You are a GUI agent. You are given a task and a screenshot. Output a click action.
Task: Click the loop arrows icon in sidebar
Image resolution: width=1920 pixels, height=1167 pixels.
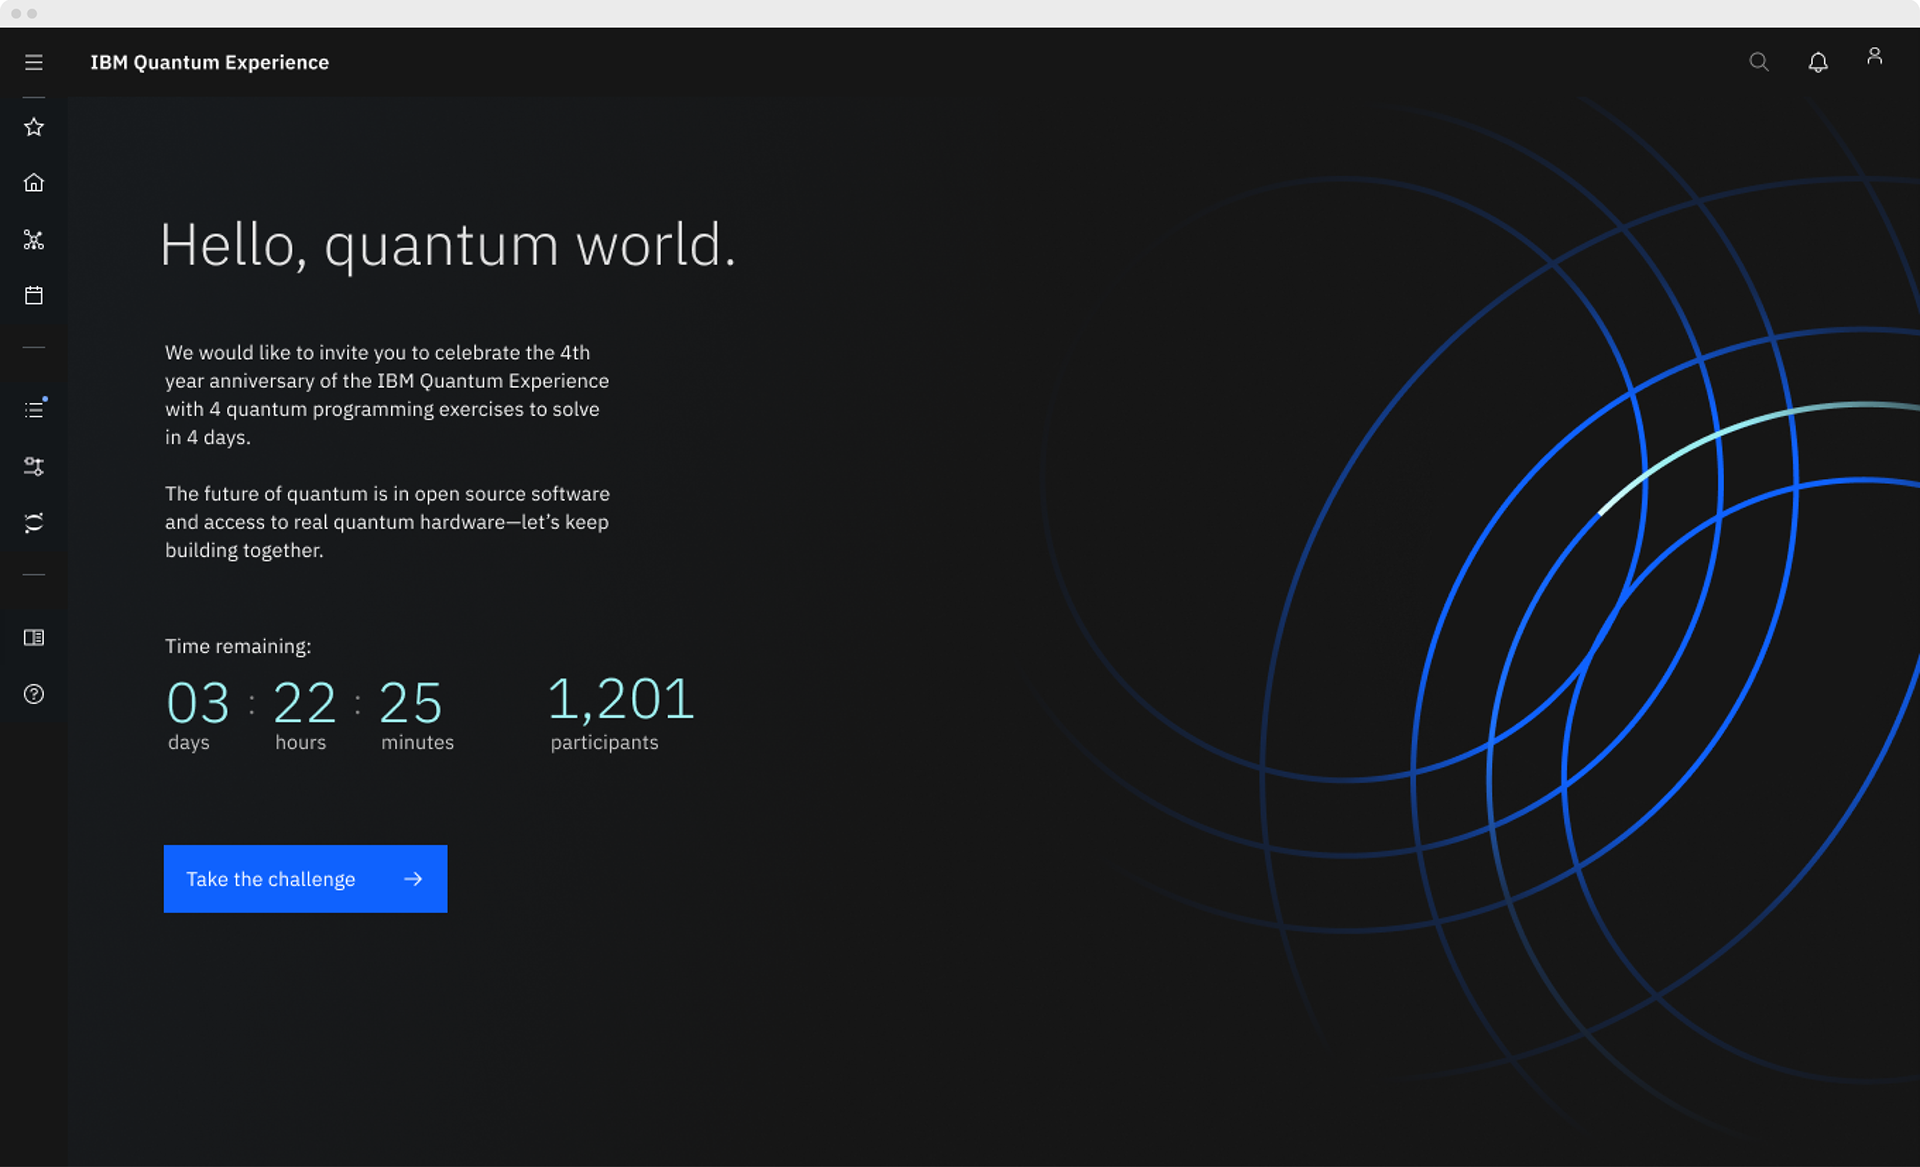34,523
